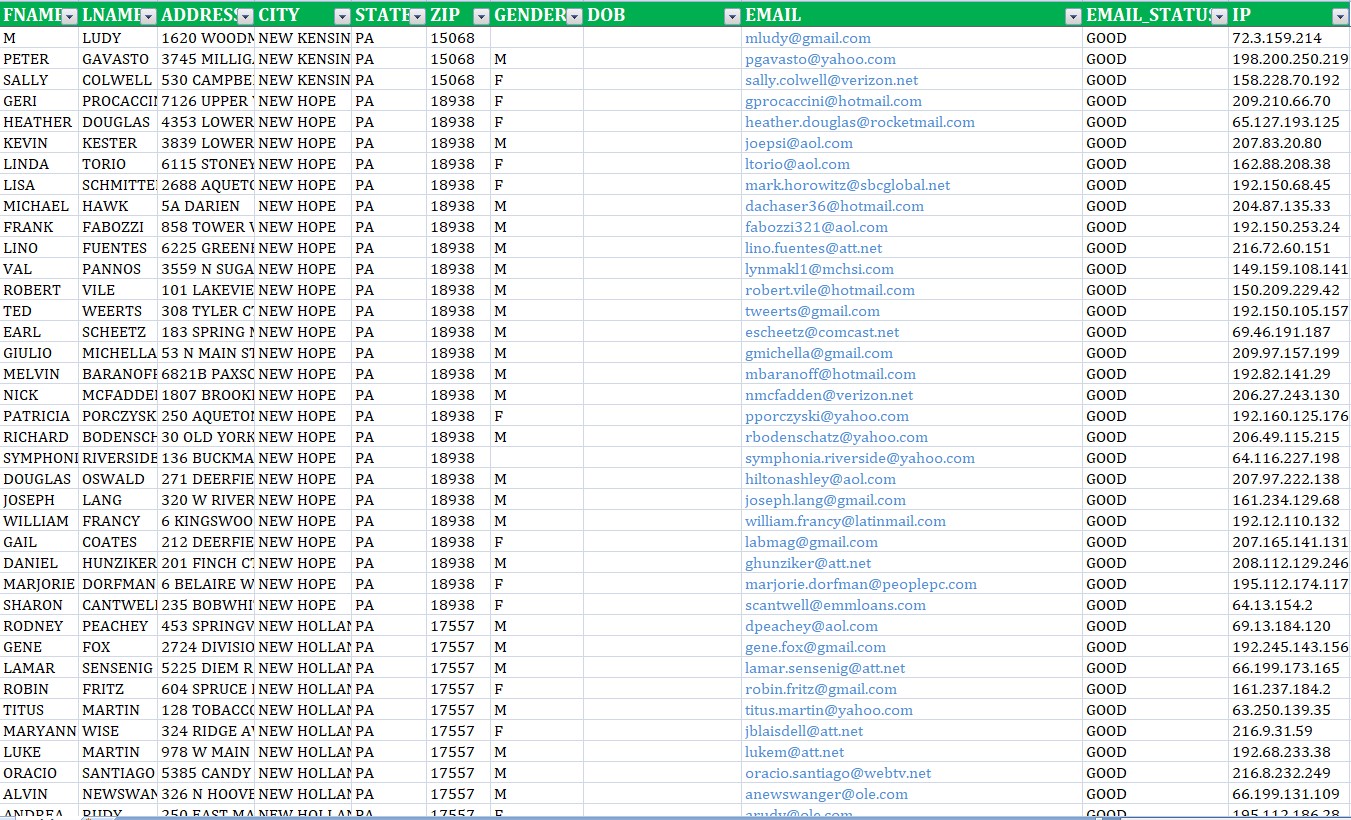
Task: Open heather.douglas@rocketmail.com email link
Action: (860, 122)
